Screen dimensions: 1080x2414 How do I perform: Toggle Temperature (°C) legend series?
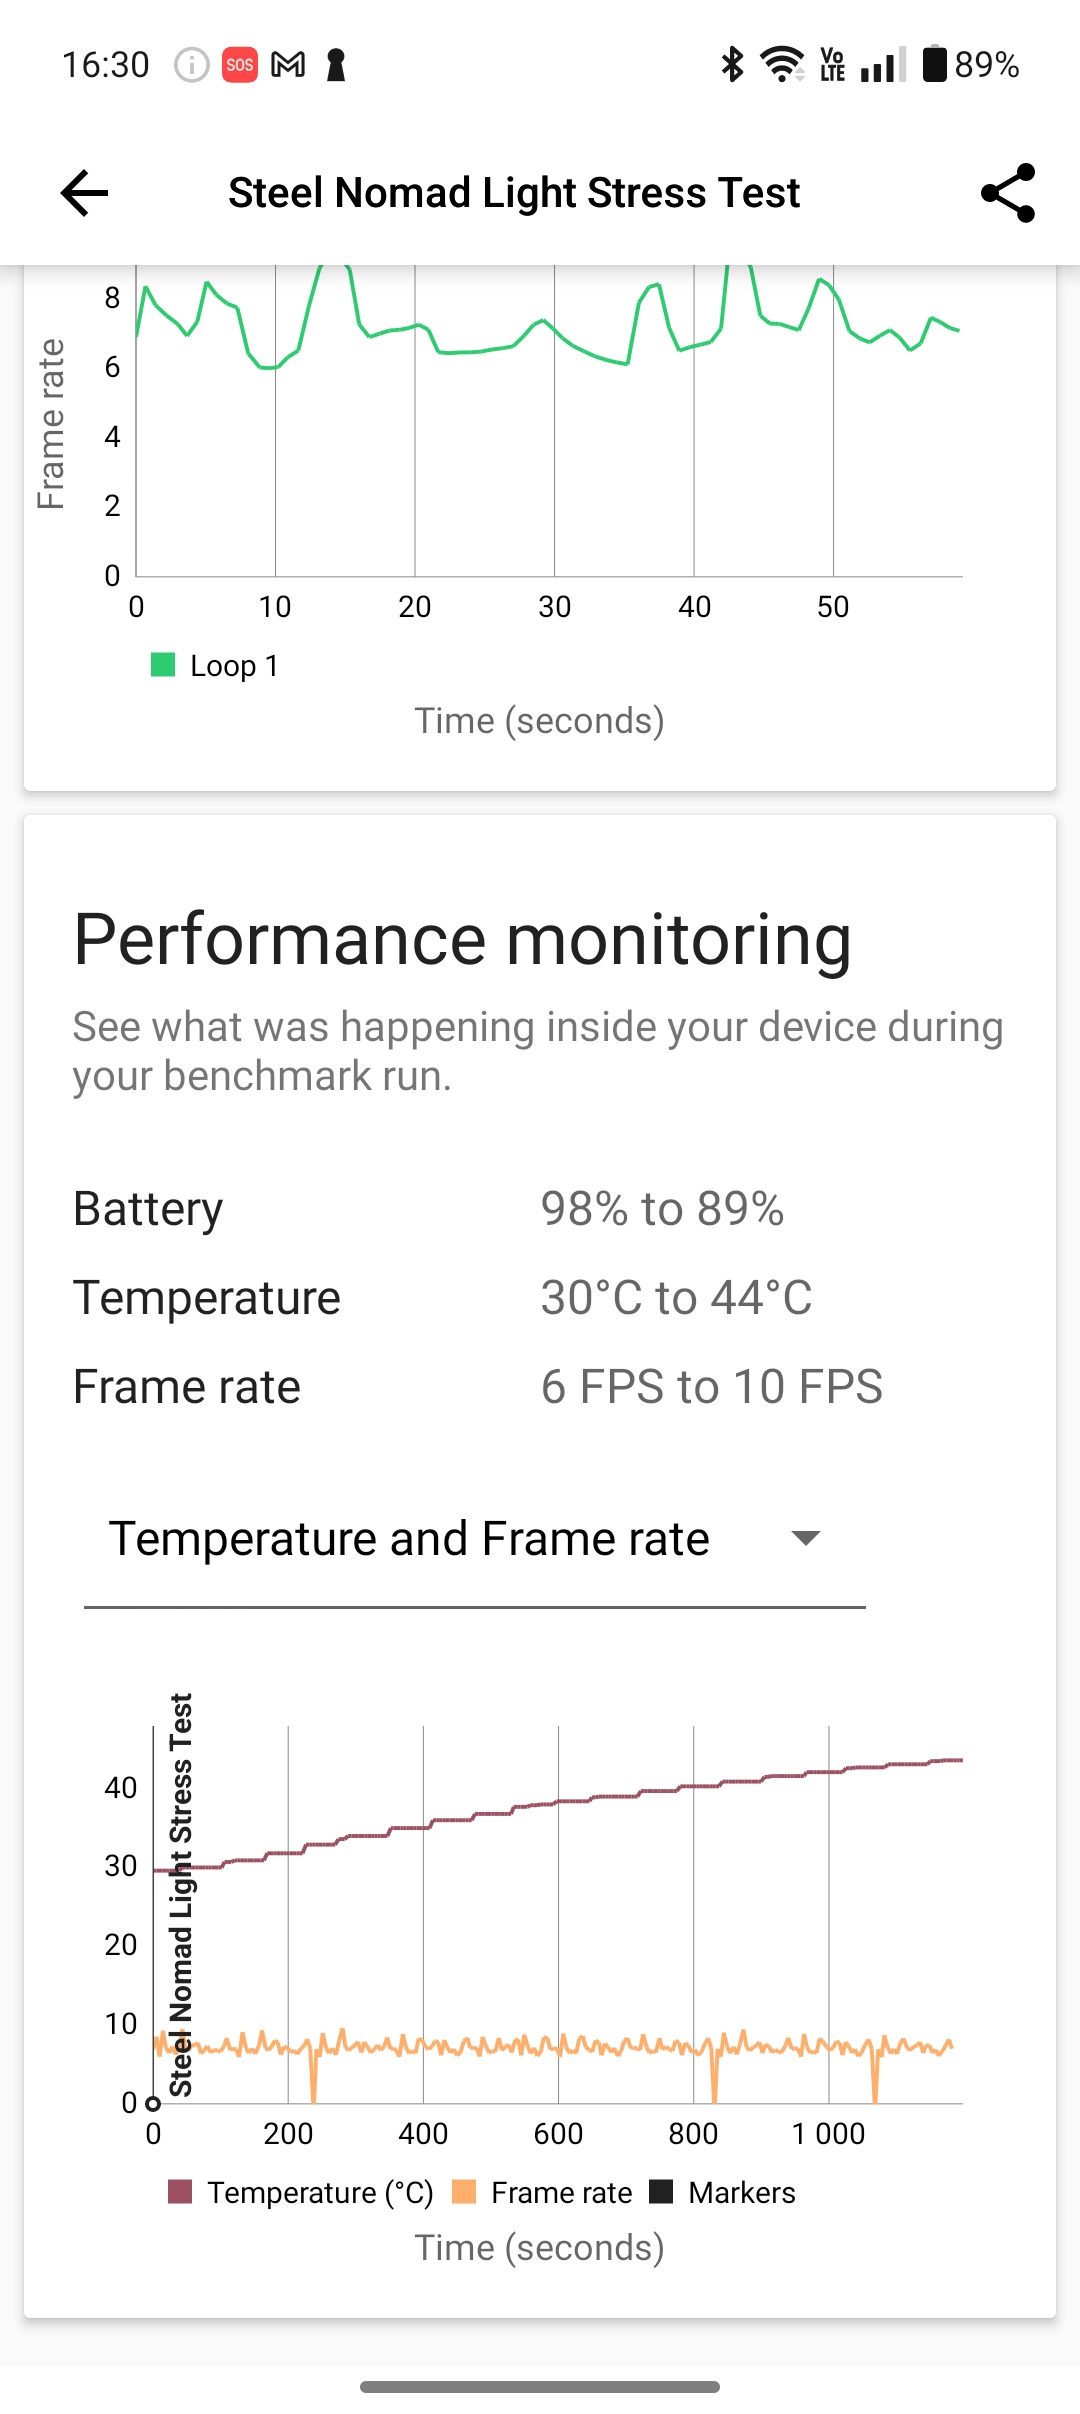tap(300, 2192)
